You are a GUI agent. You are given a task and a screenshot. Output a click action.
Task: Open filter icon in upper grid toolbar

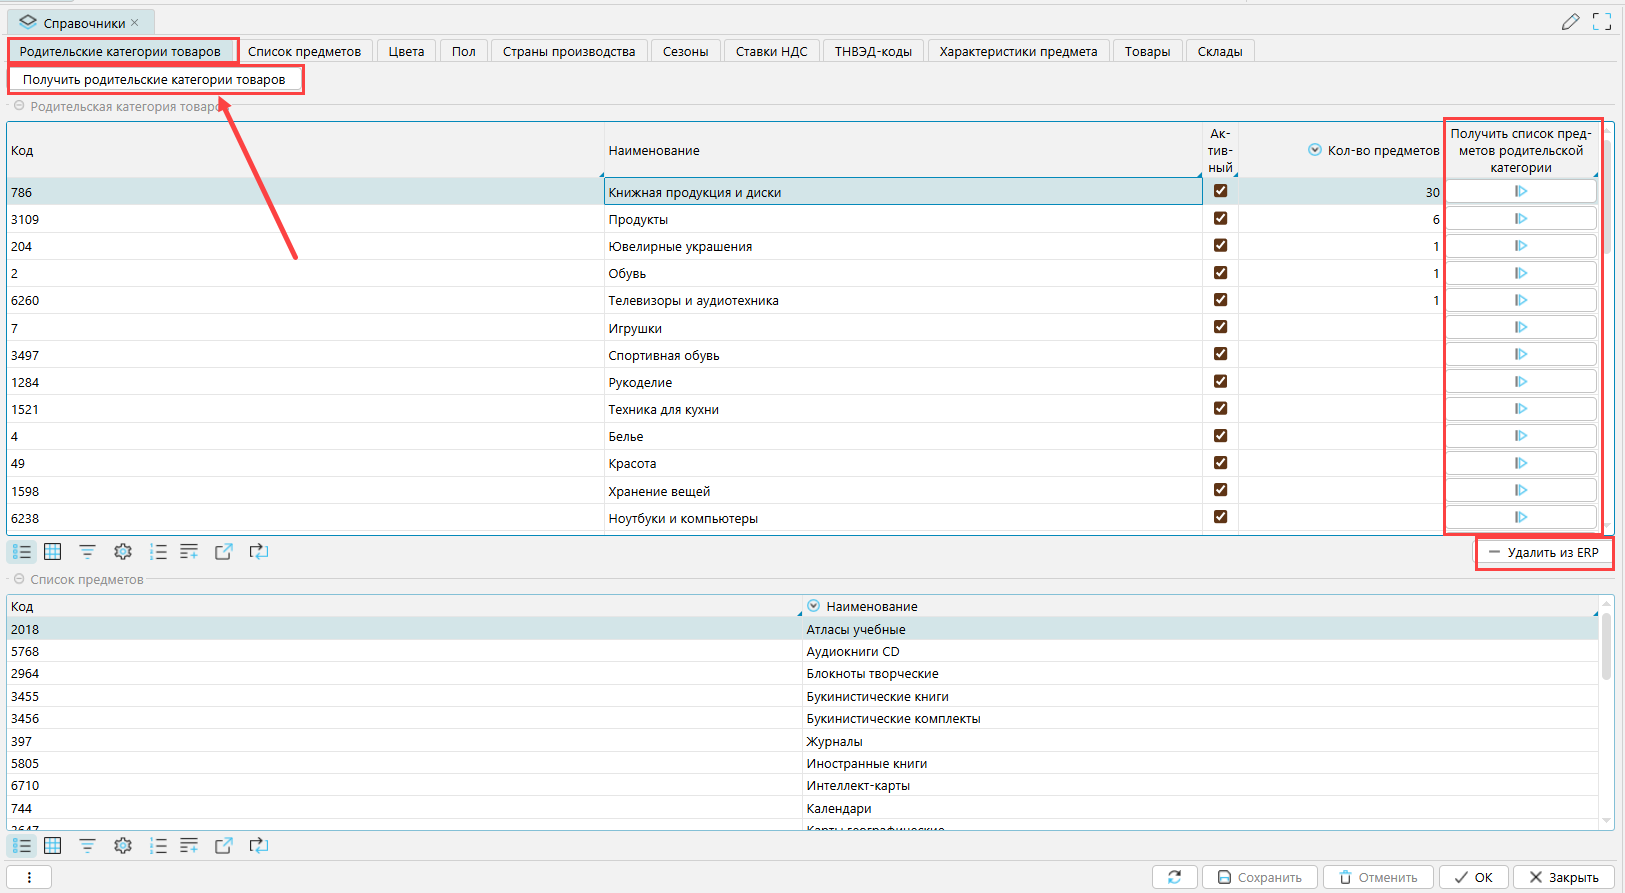[x=88, y=552]
